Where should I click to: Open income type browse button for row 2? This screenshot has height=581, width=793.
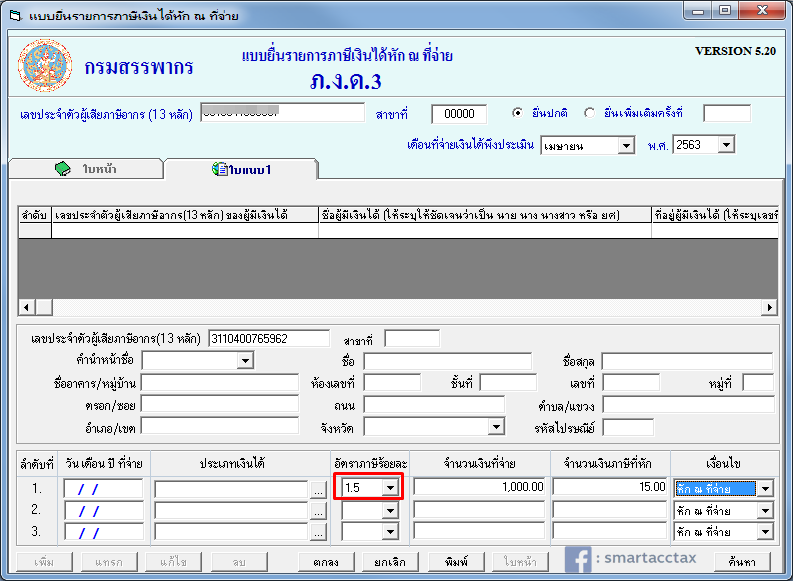coord(318,511)
